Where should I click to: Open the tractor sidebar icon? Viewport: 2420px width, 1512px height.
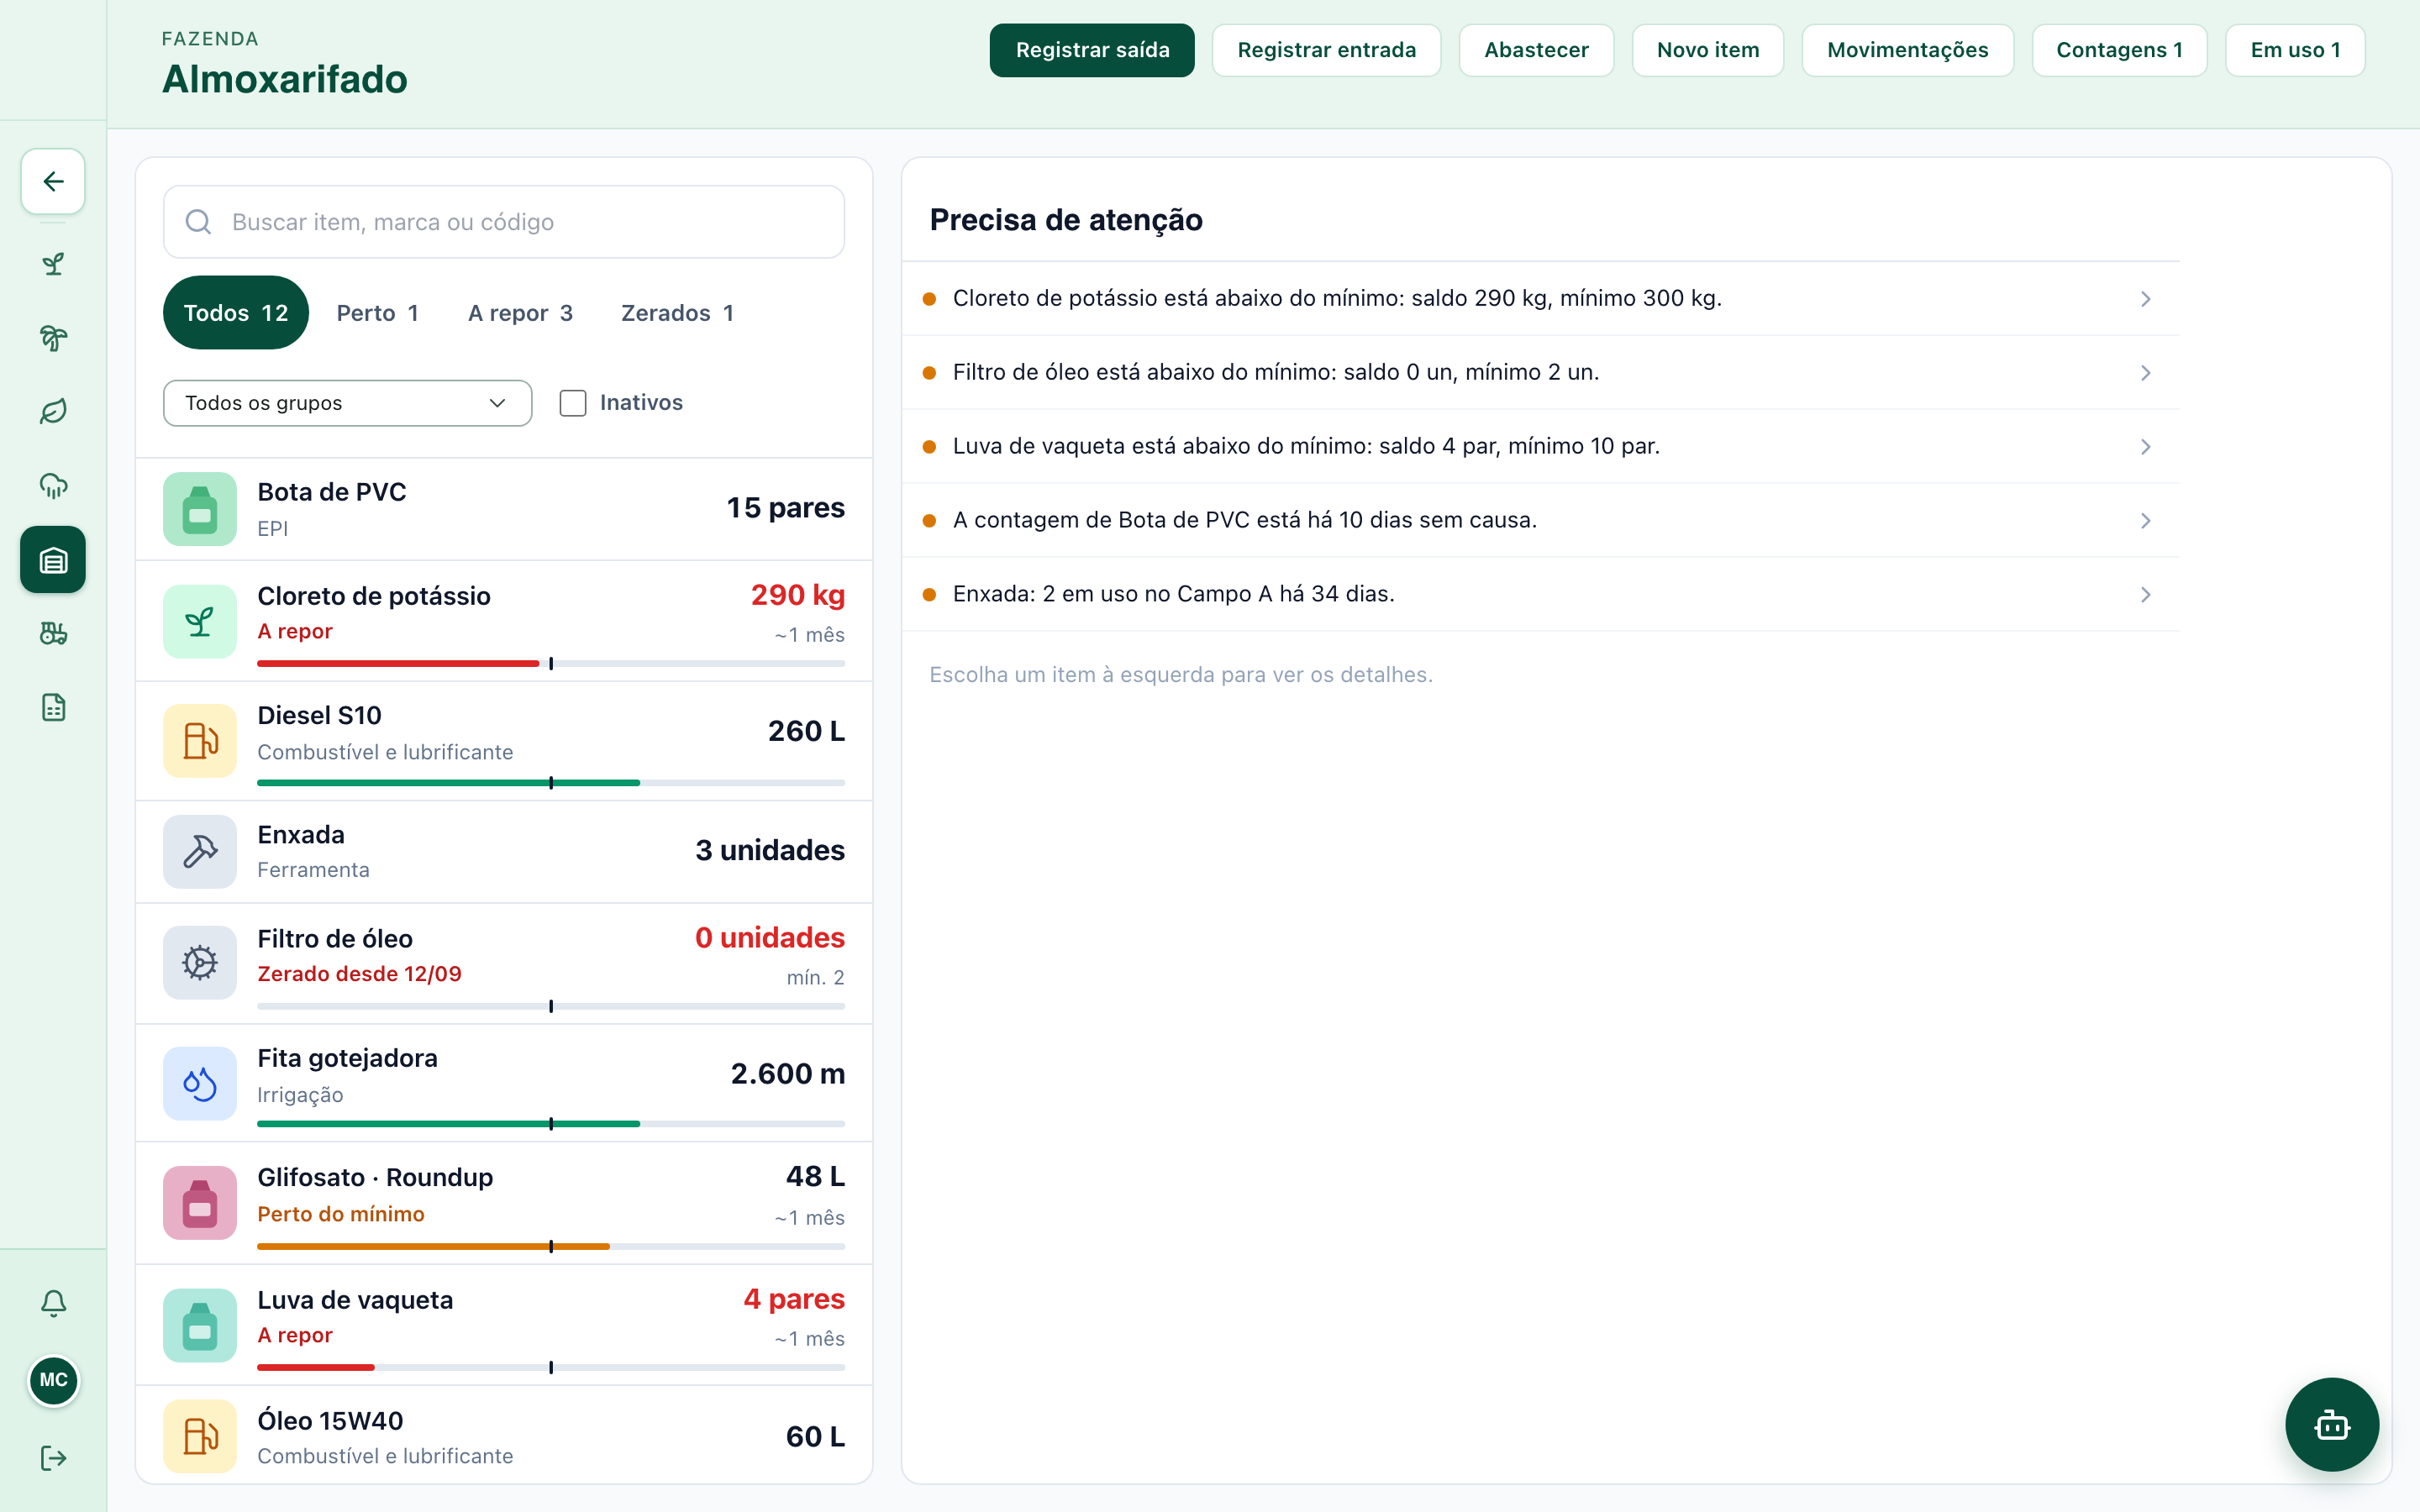(53, 634)
